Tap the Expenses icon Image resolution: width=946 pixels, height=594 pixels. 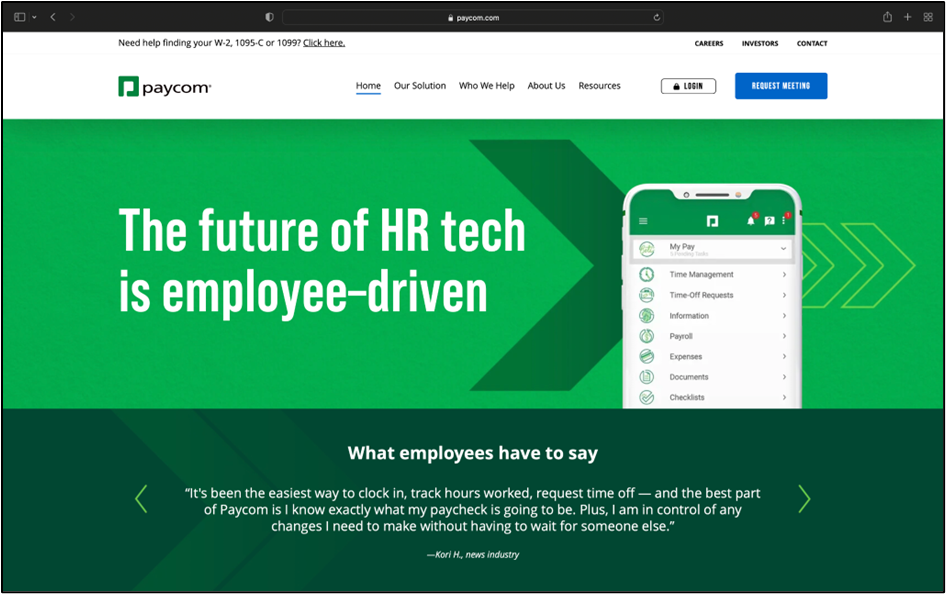(647, 356)
